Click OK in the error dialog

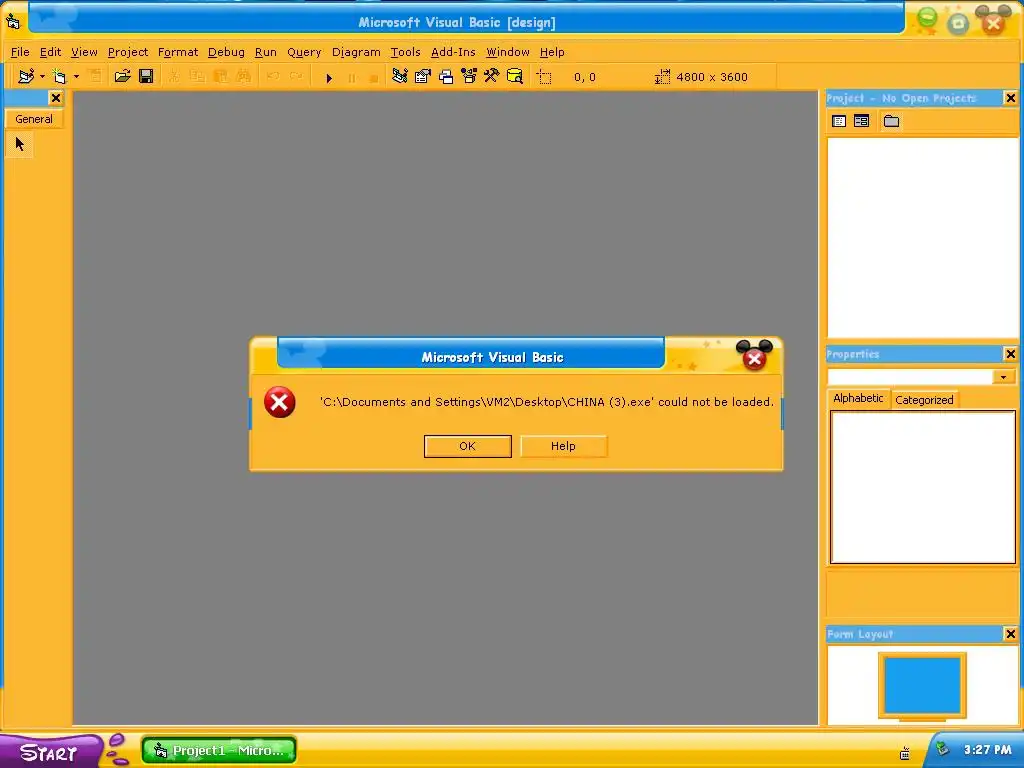468,446
